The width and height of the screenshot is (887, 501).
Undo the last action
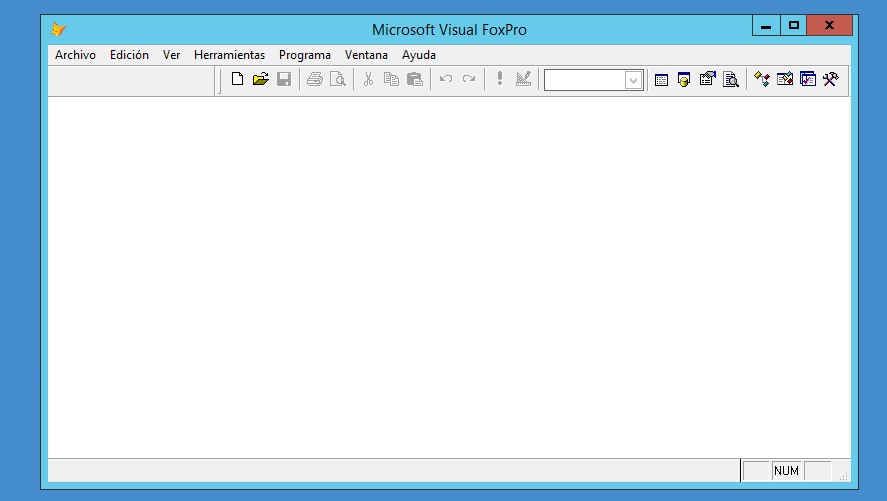[446, 79]
